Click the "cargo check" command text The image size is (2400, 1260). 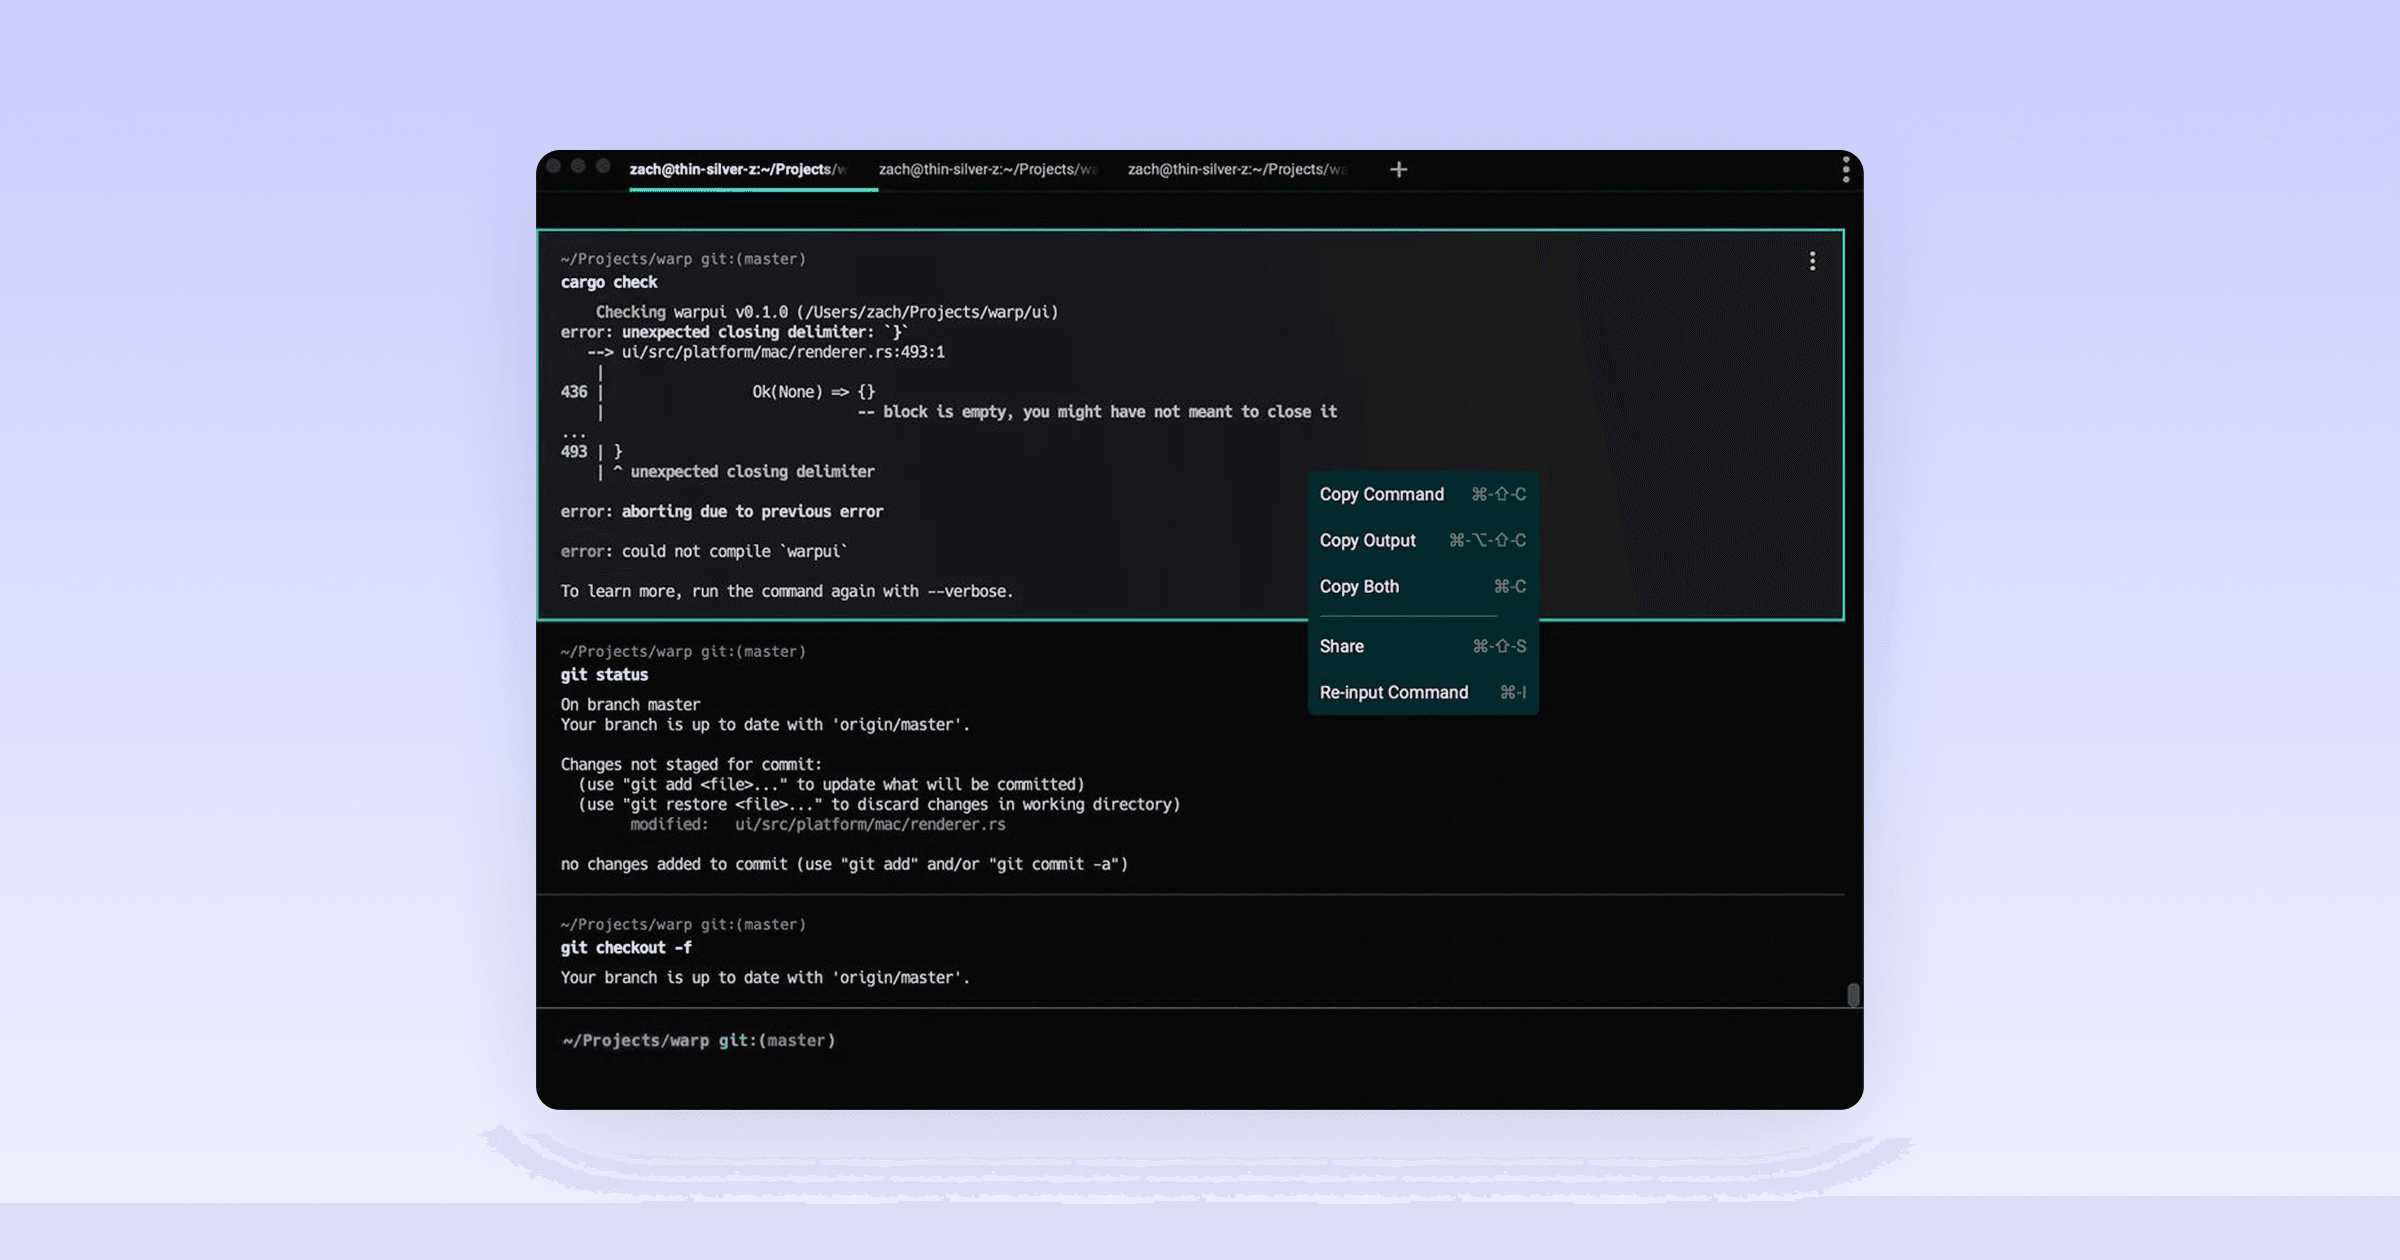(609, 282)
